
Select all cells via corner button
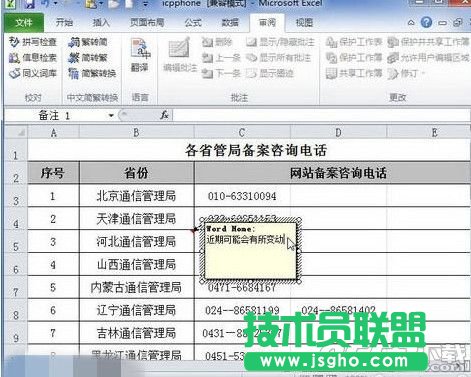16,133
